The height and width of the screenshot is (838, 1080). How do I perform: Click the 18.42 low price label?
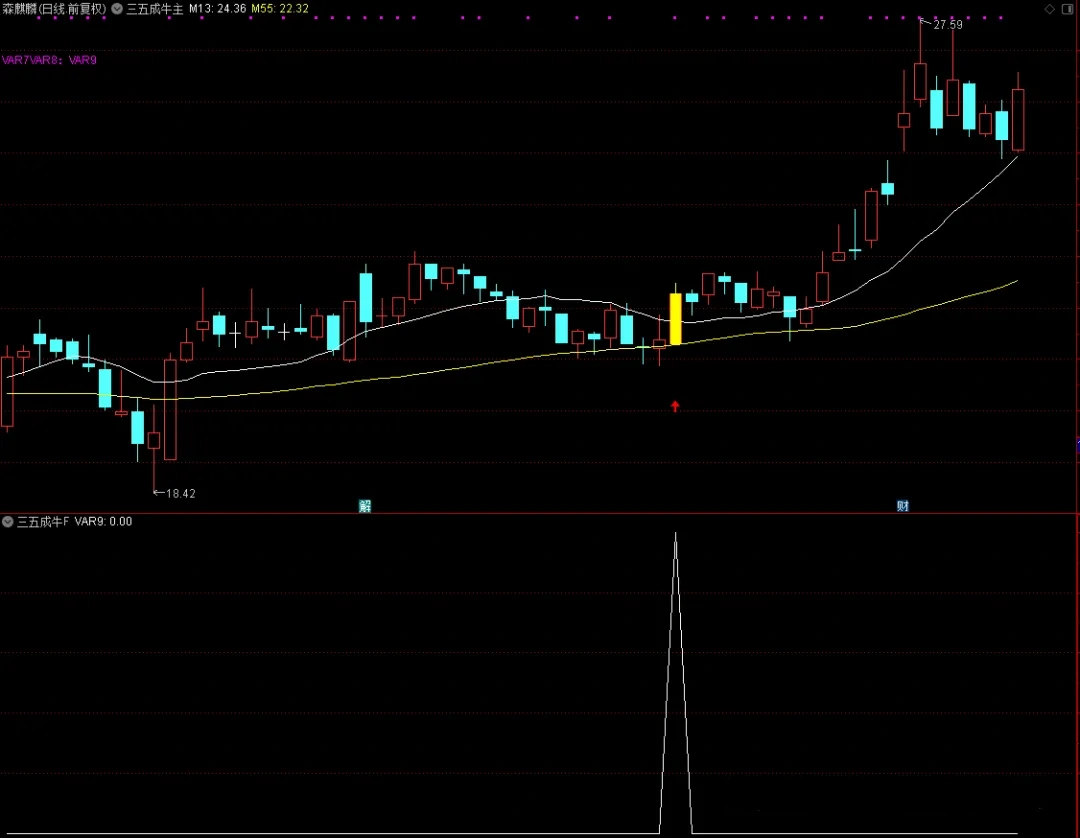[x=180, y=493]
